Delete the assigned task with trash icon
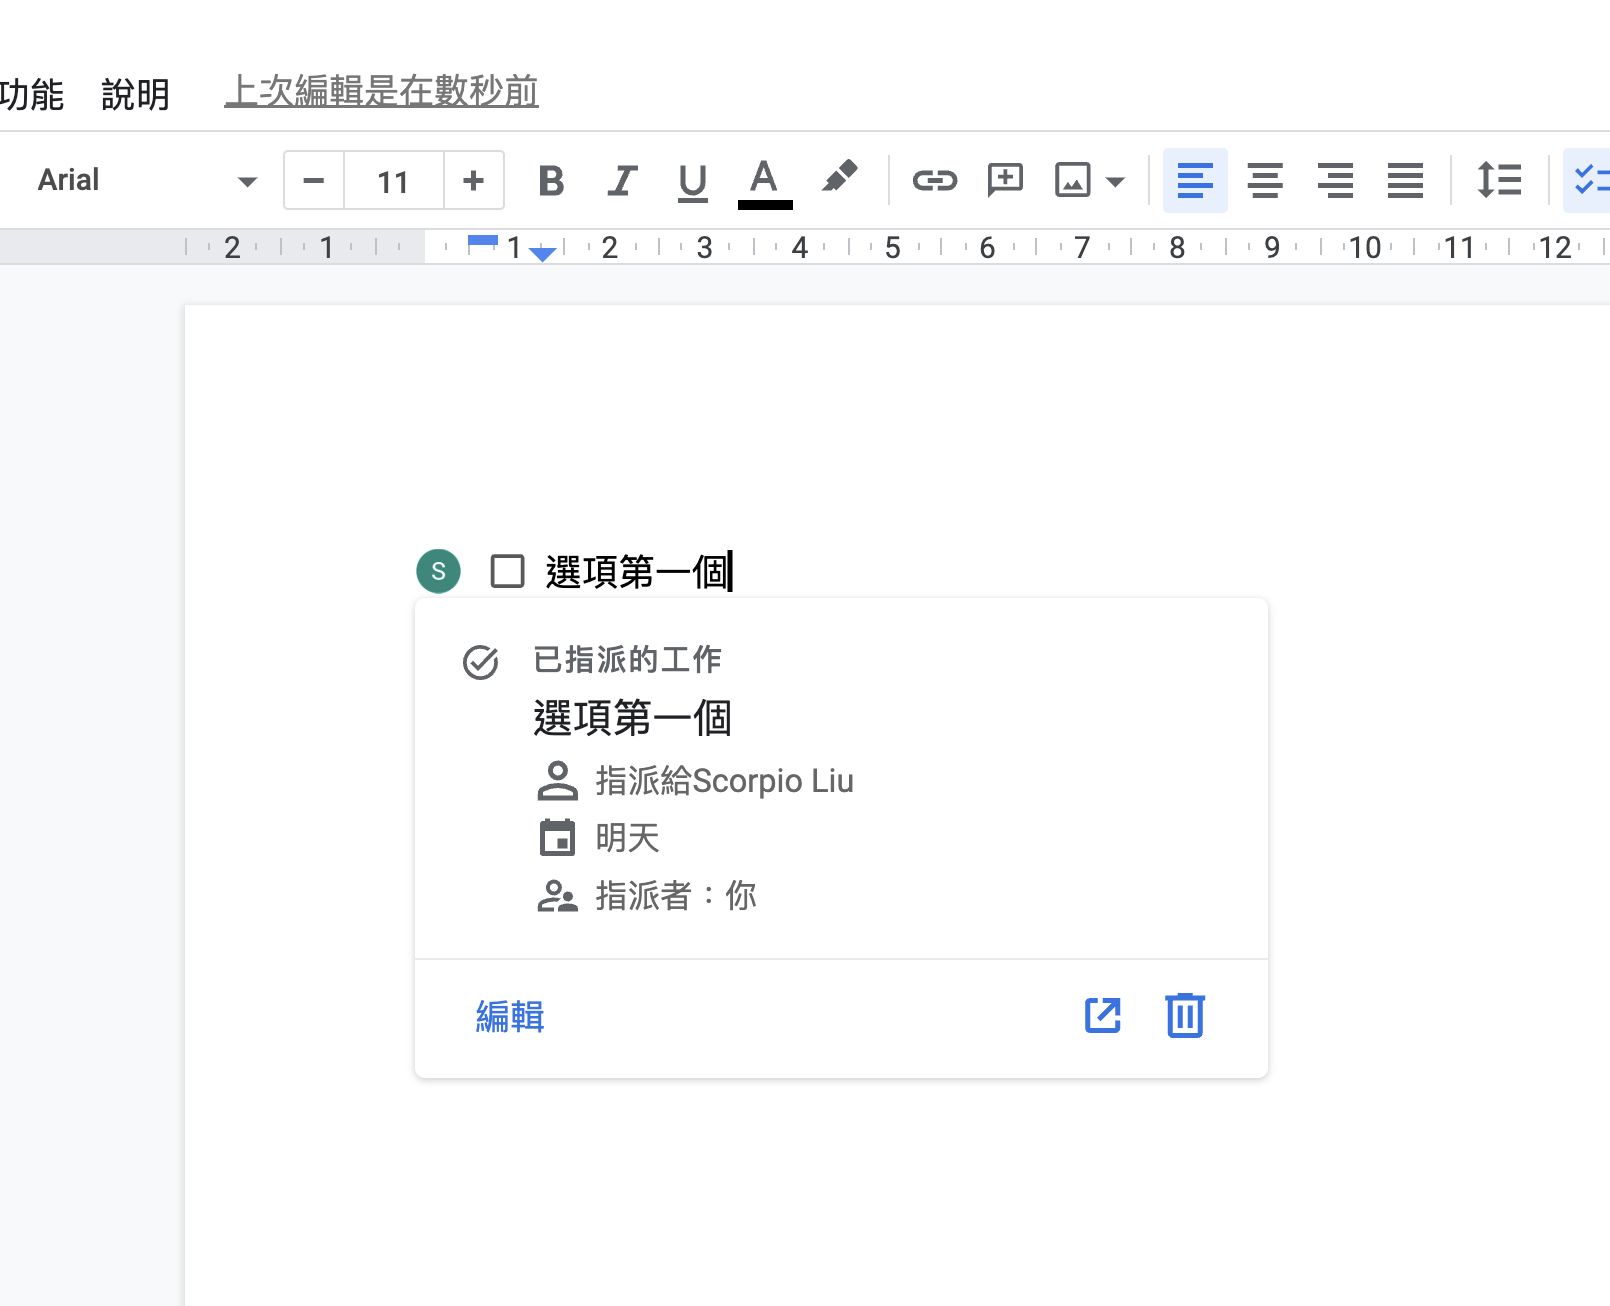The width and height of the screenshot is (1610, 1306). coord(1184,1016)
